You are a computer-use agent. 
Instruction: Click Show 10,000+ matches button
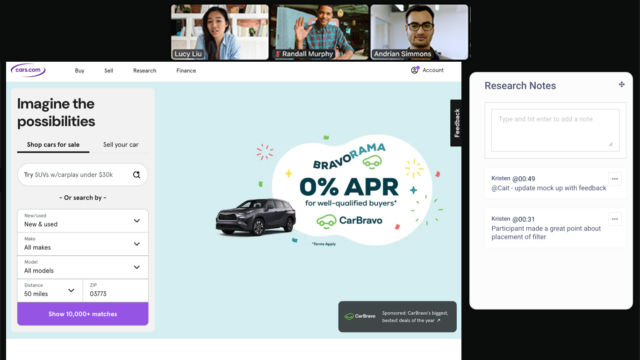[x=83, y=314]
